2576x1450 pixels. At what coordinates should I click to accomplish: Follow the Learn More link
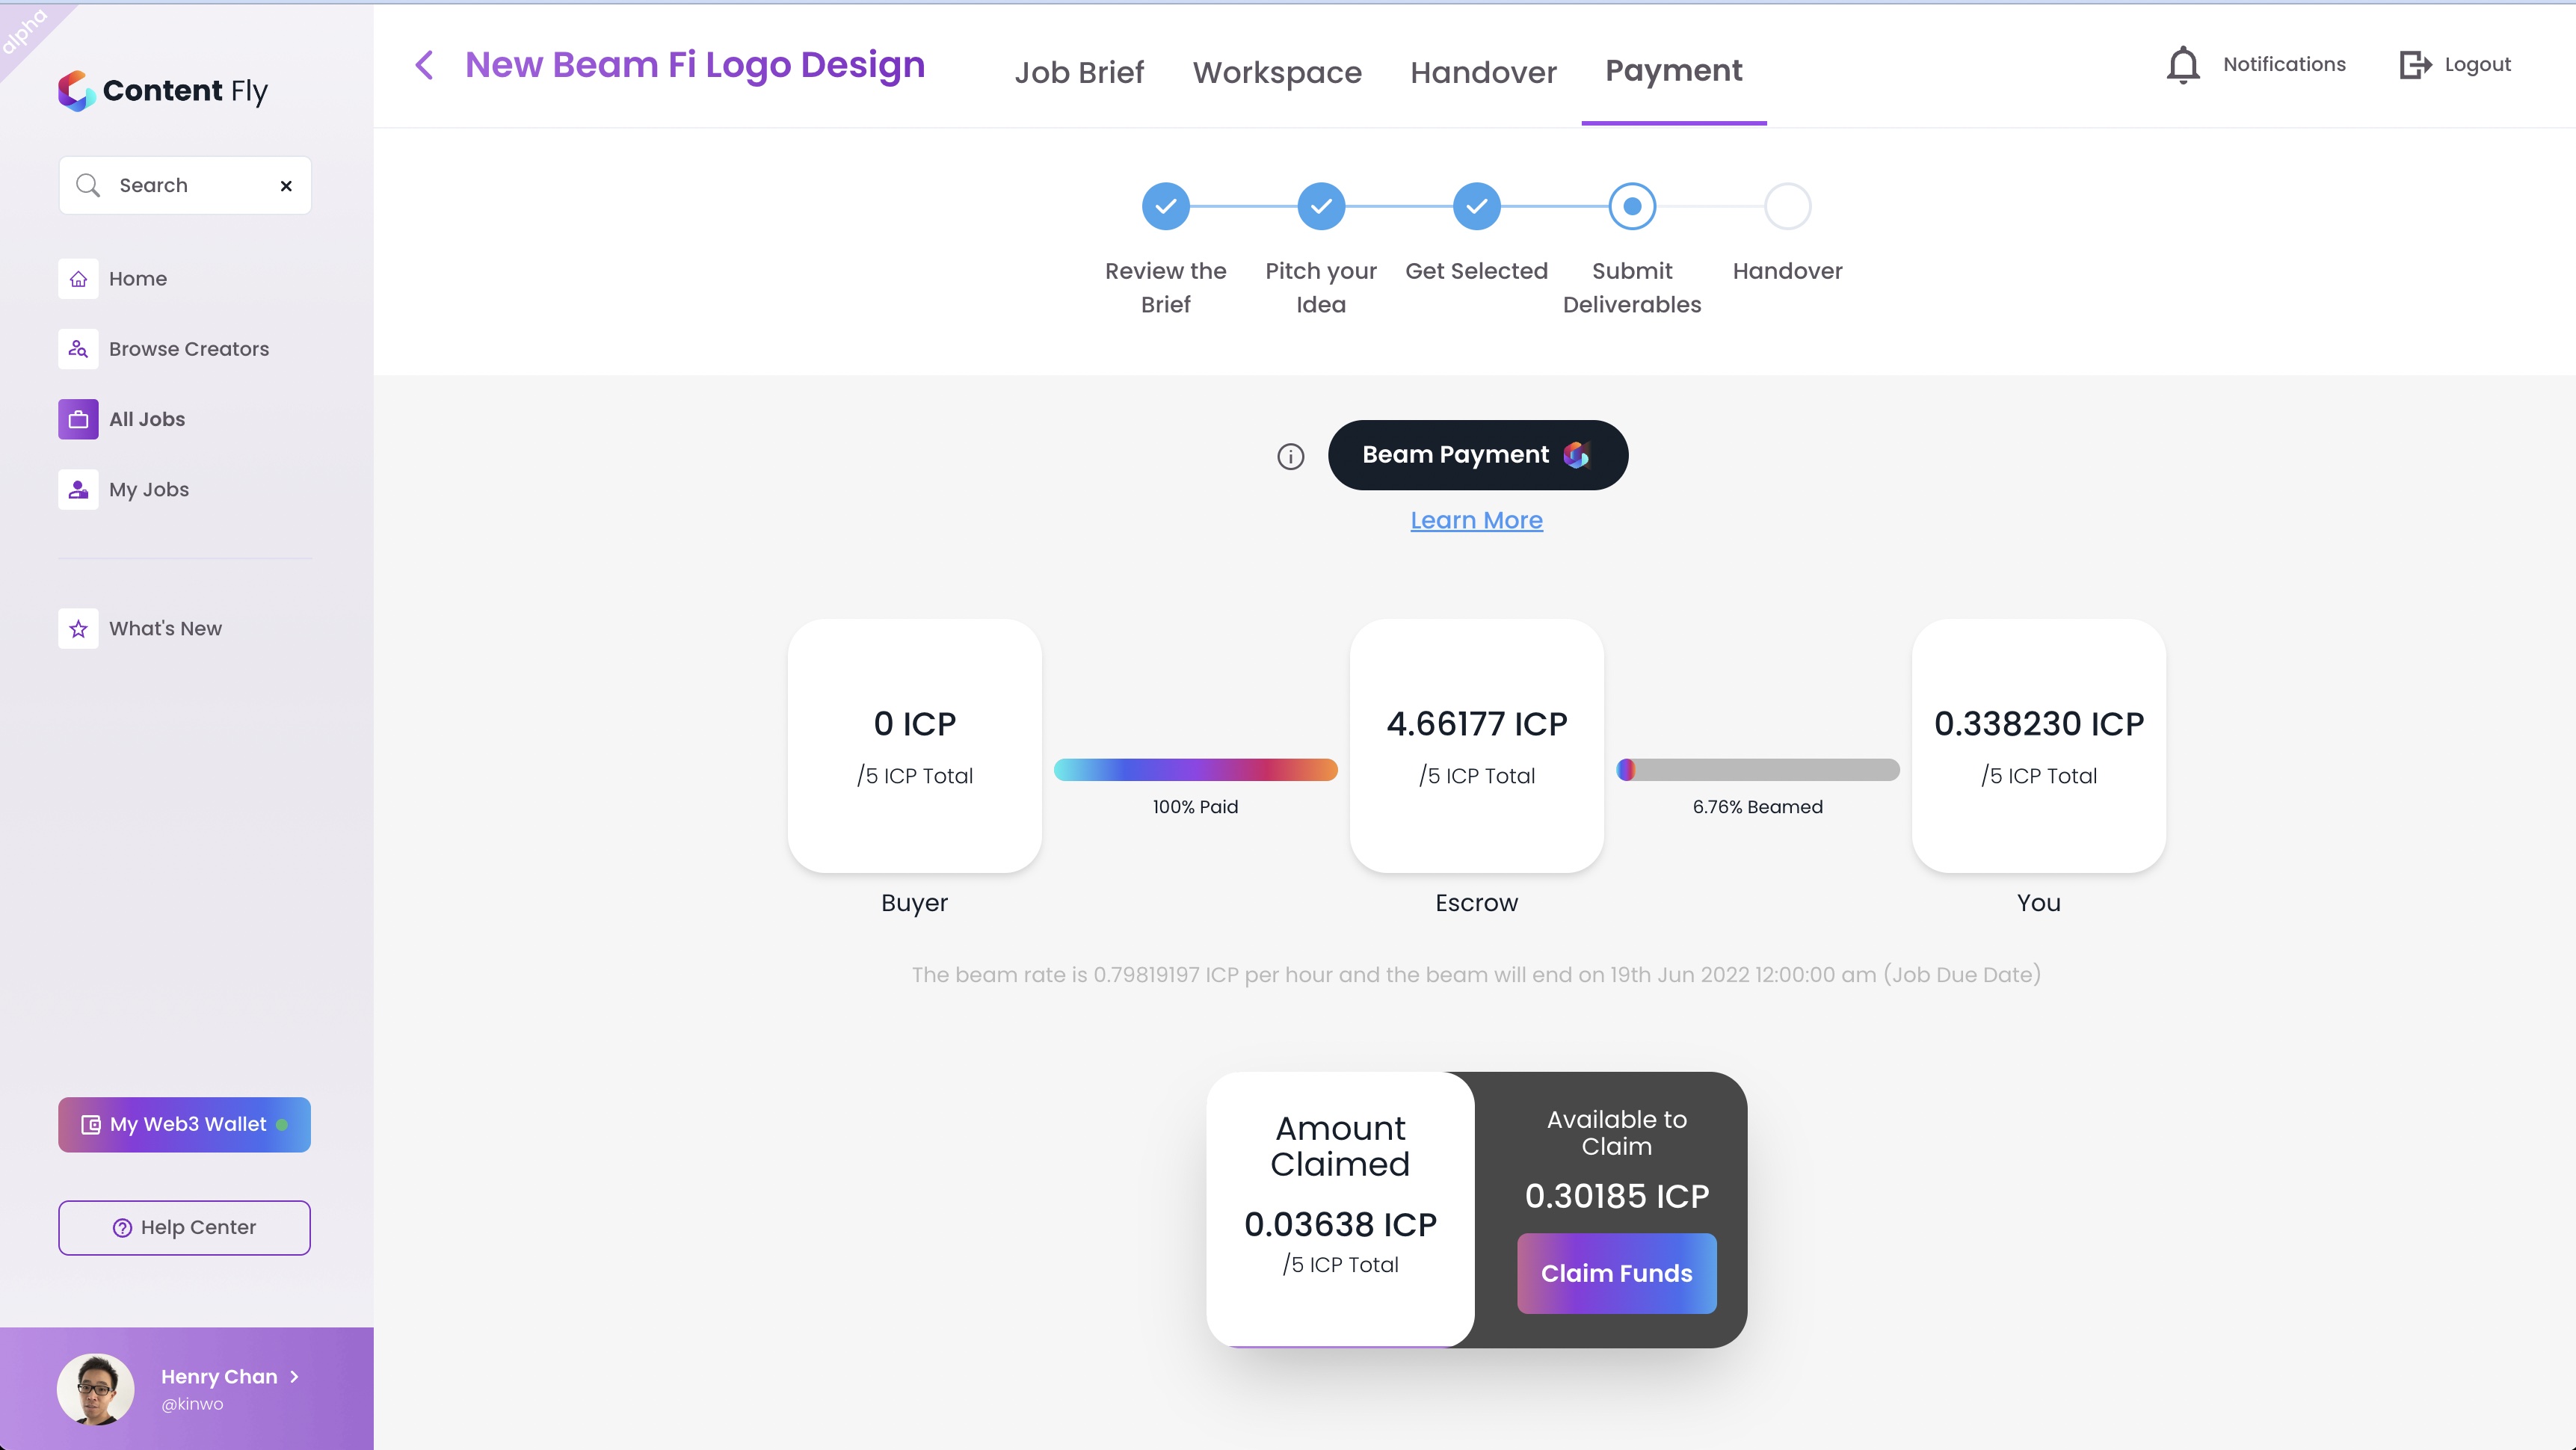coord(1476,520)
